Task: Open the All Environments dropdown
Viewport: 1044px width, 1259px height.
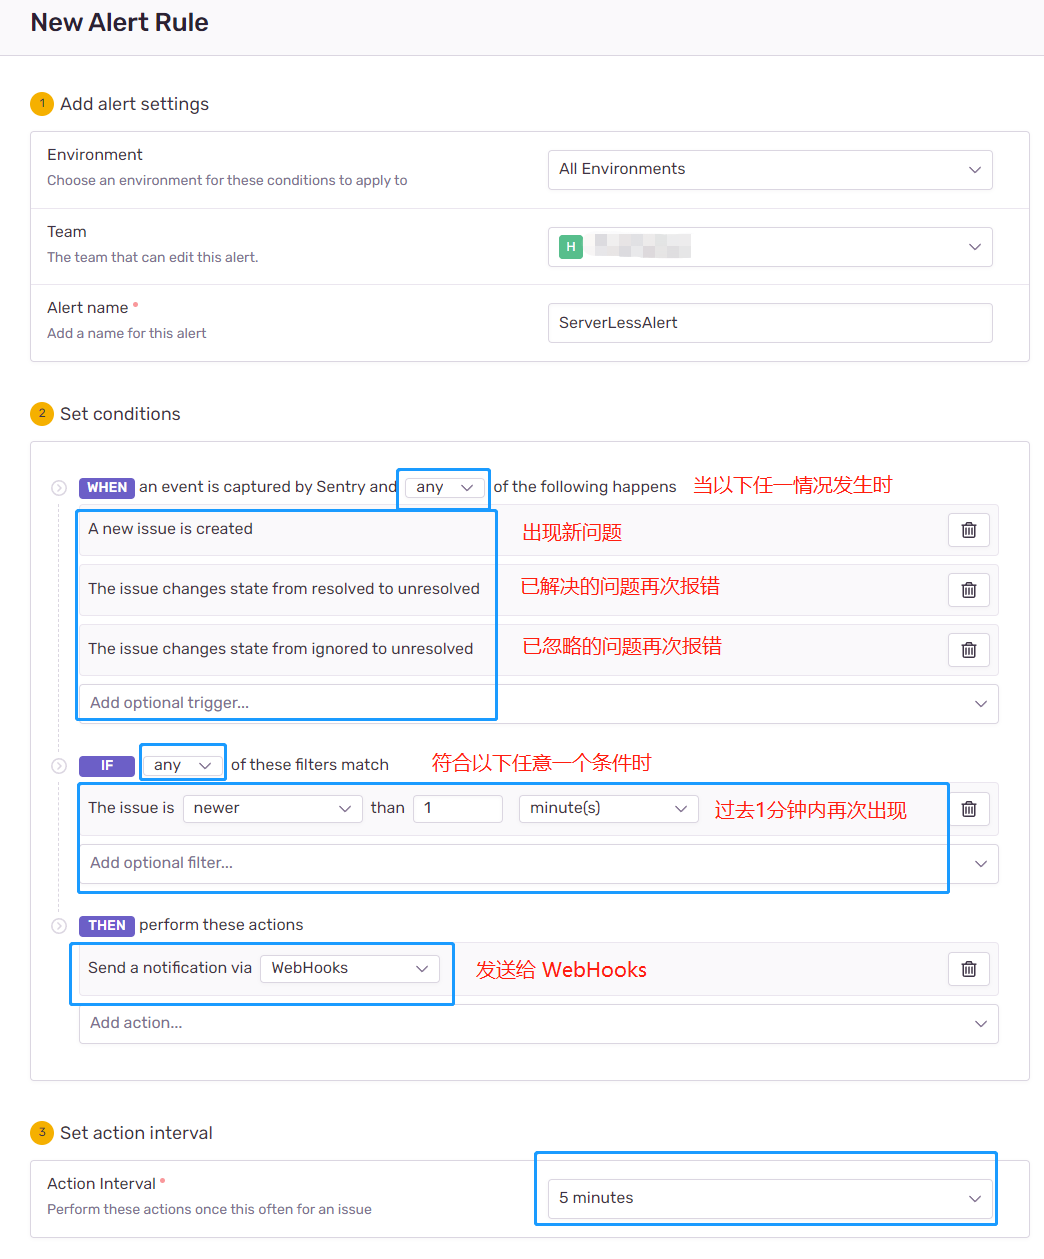Action: (x=769, y=170)
